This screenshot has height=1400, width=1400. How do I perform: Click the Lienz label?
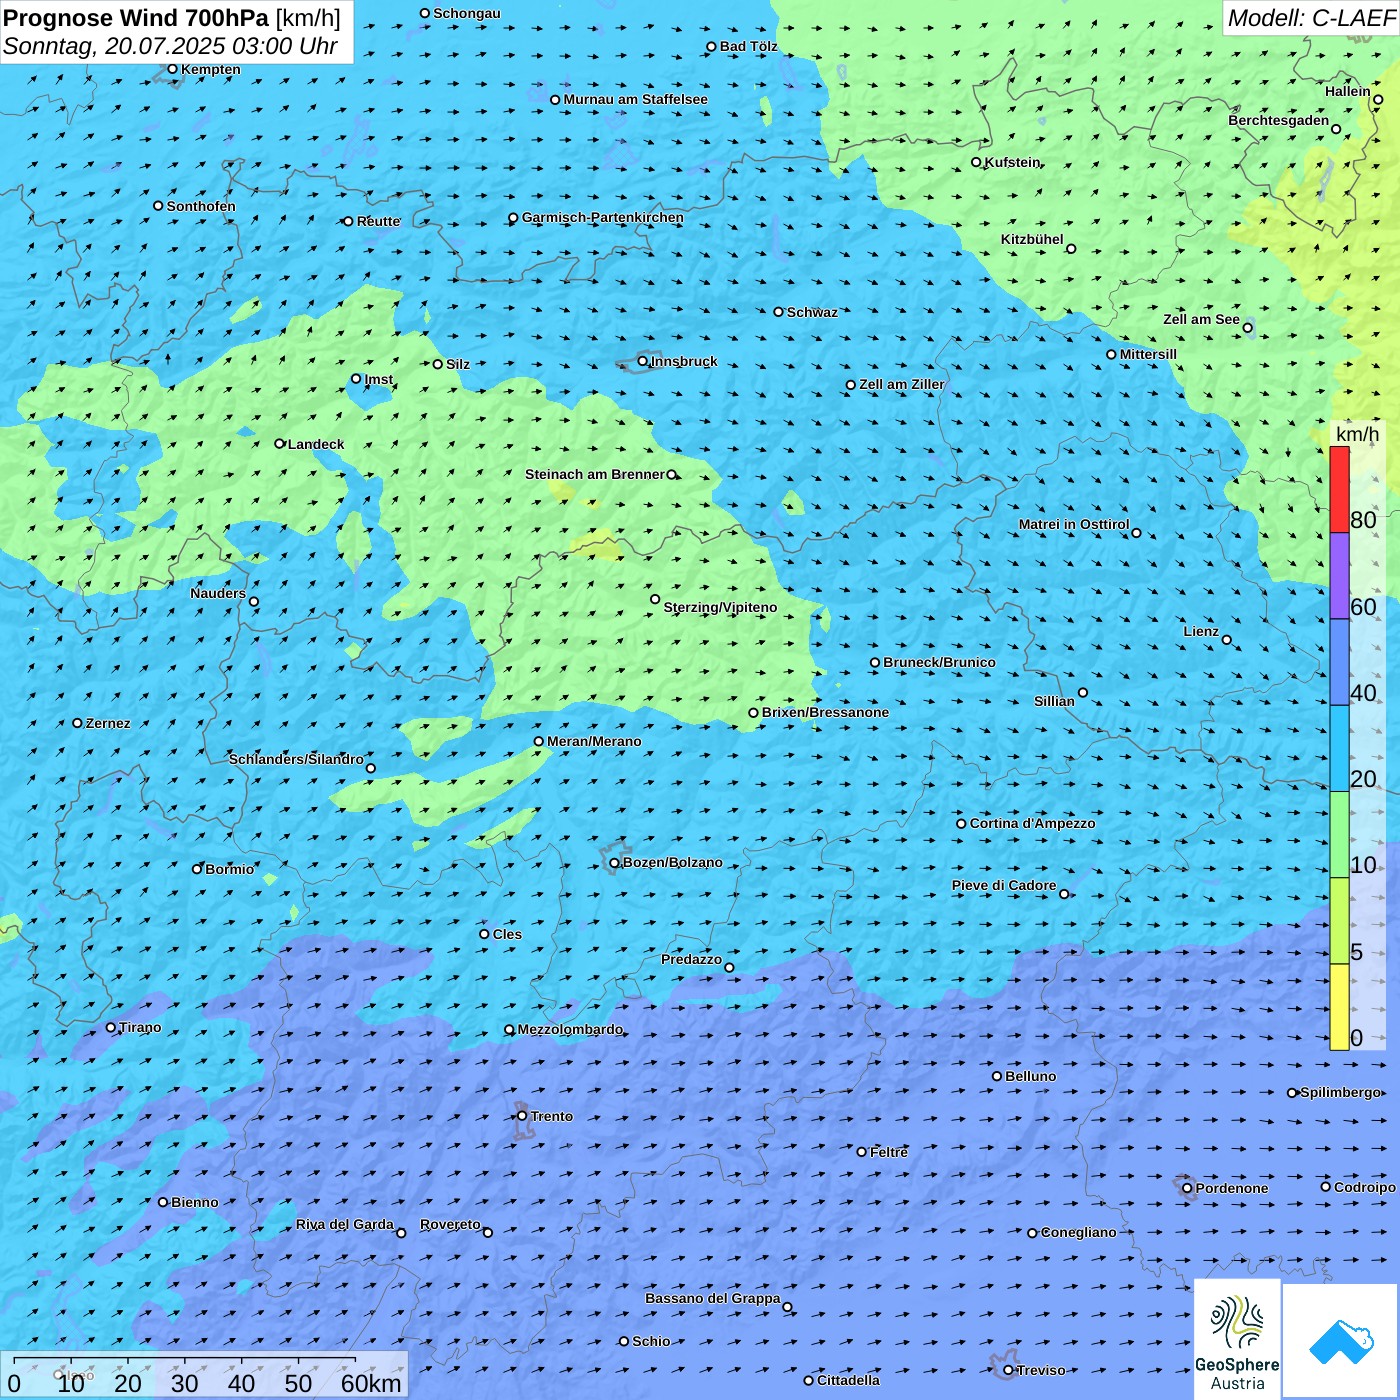click(x=1201, y=631)
